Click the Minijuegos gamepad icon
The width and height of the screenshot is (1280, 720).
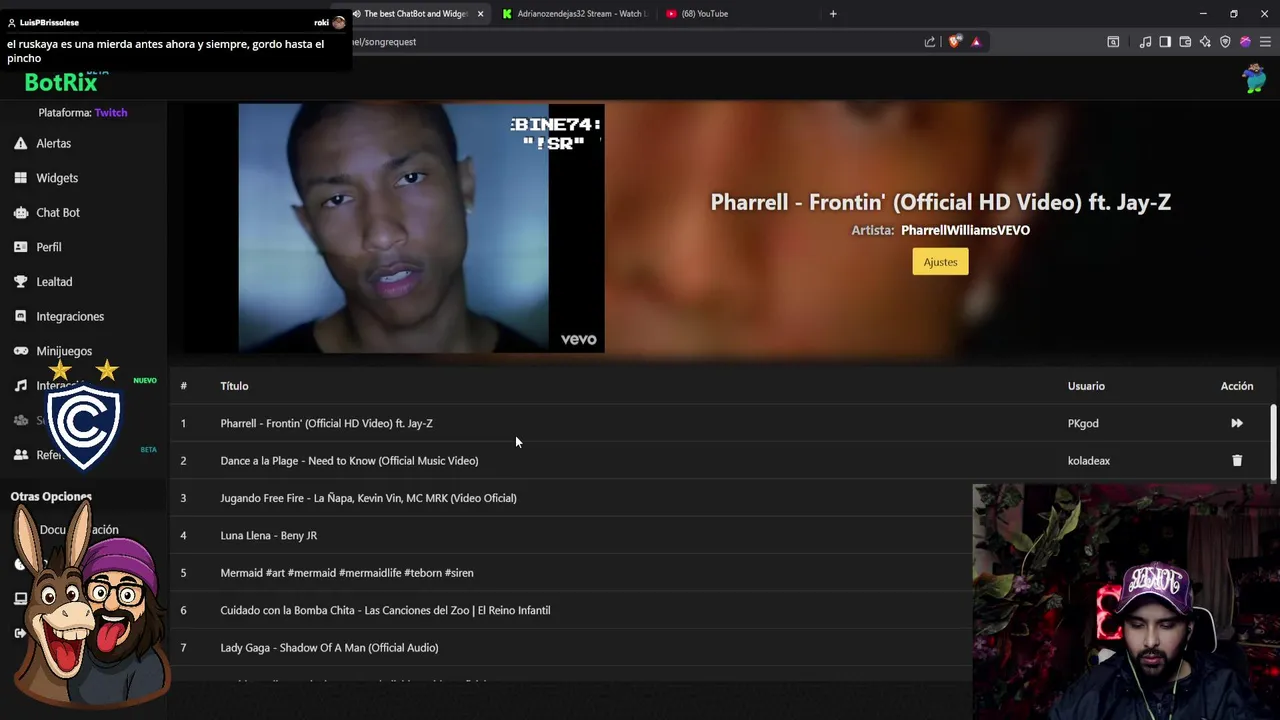[x=20, y=351]
